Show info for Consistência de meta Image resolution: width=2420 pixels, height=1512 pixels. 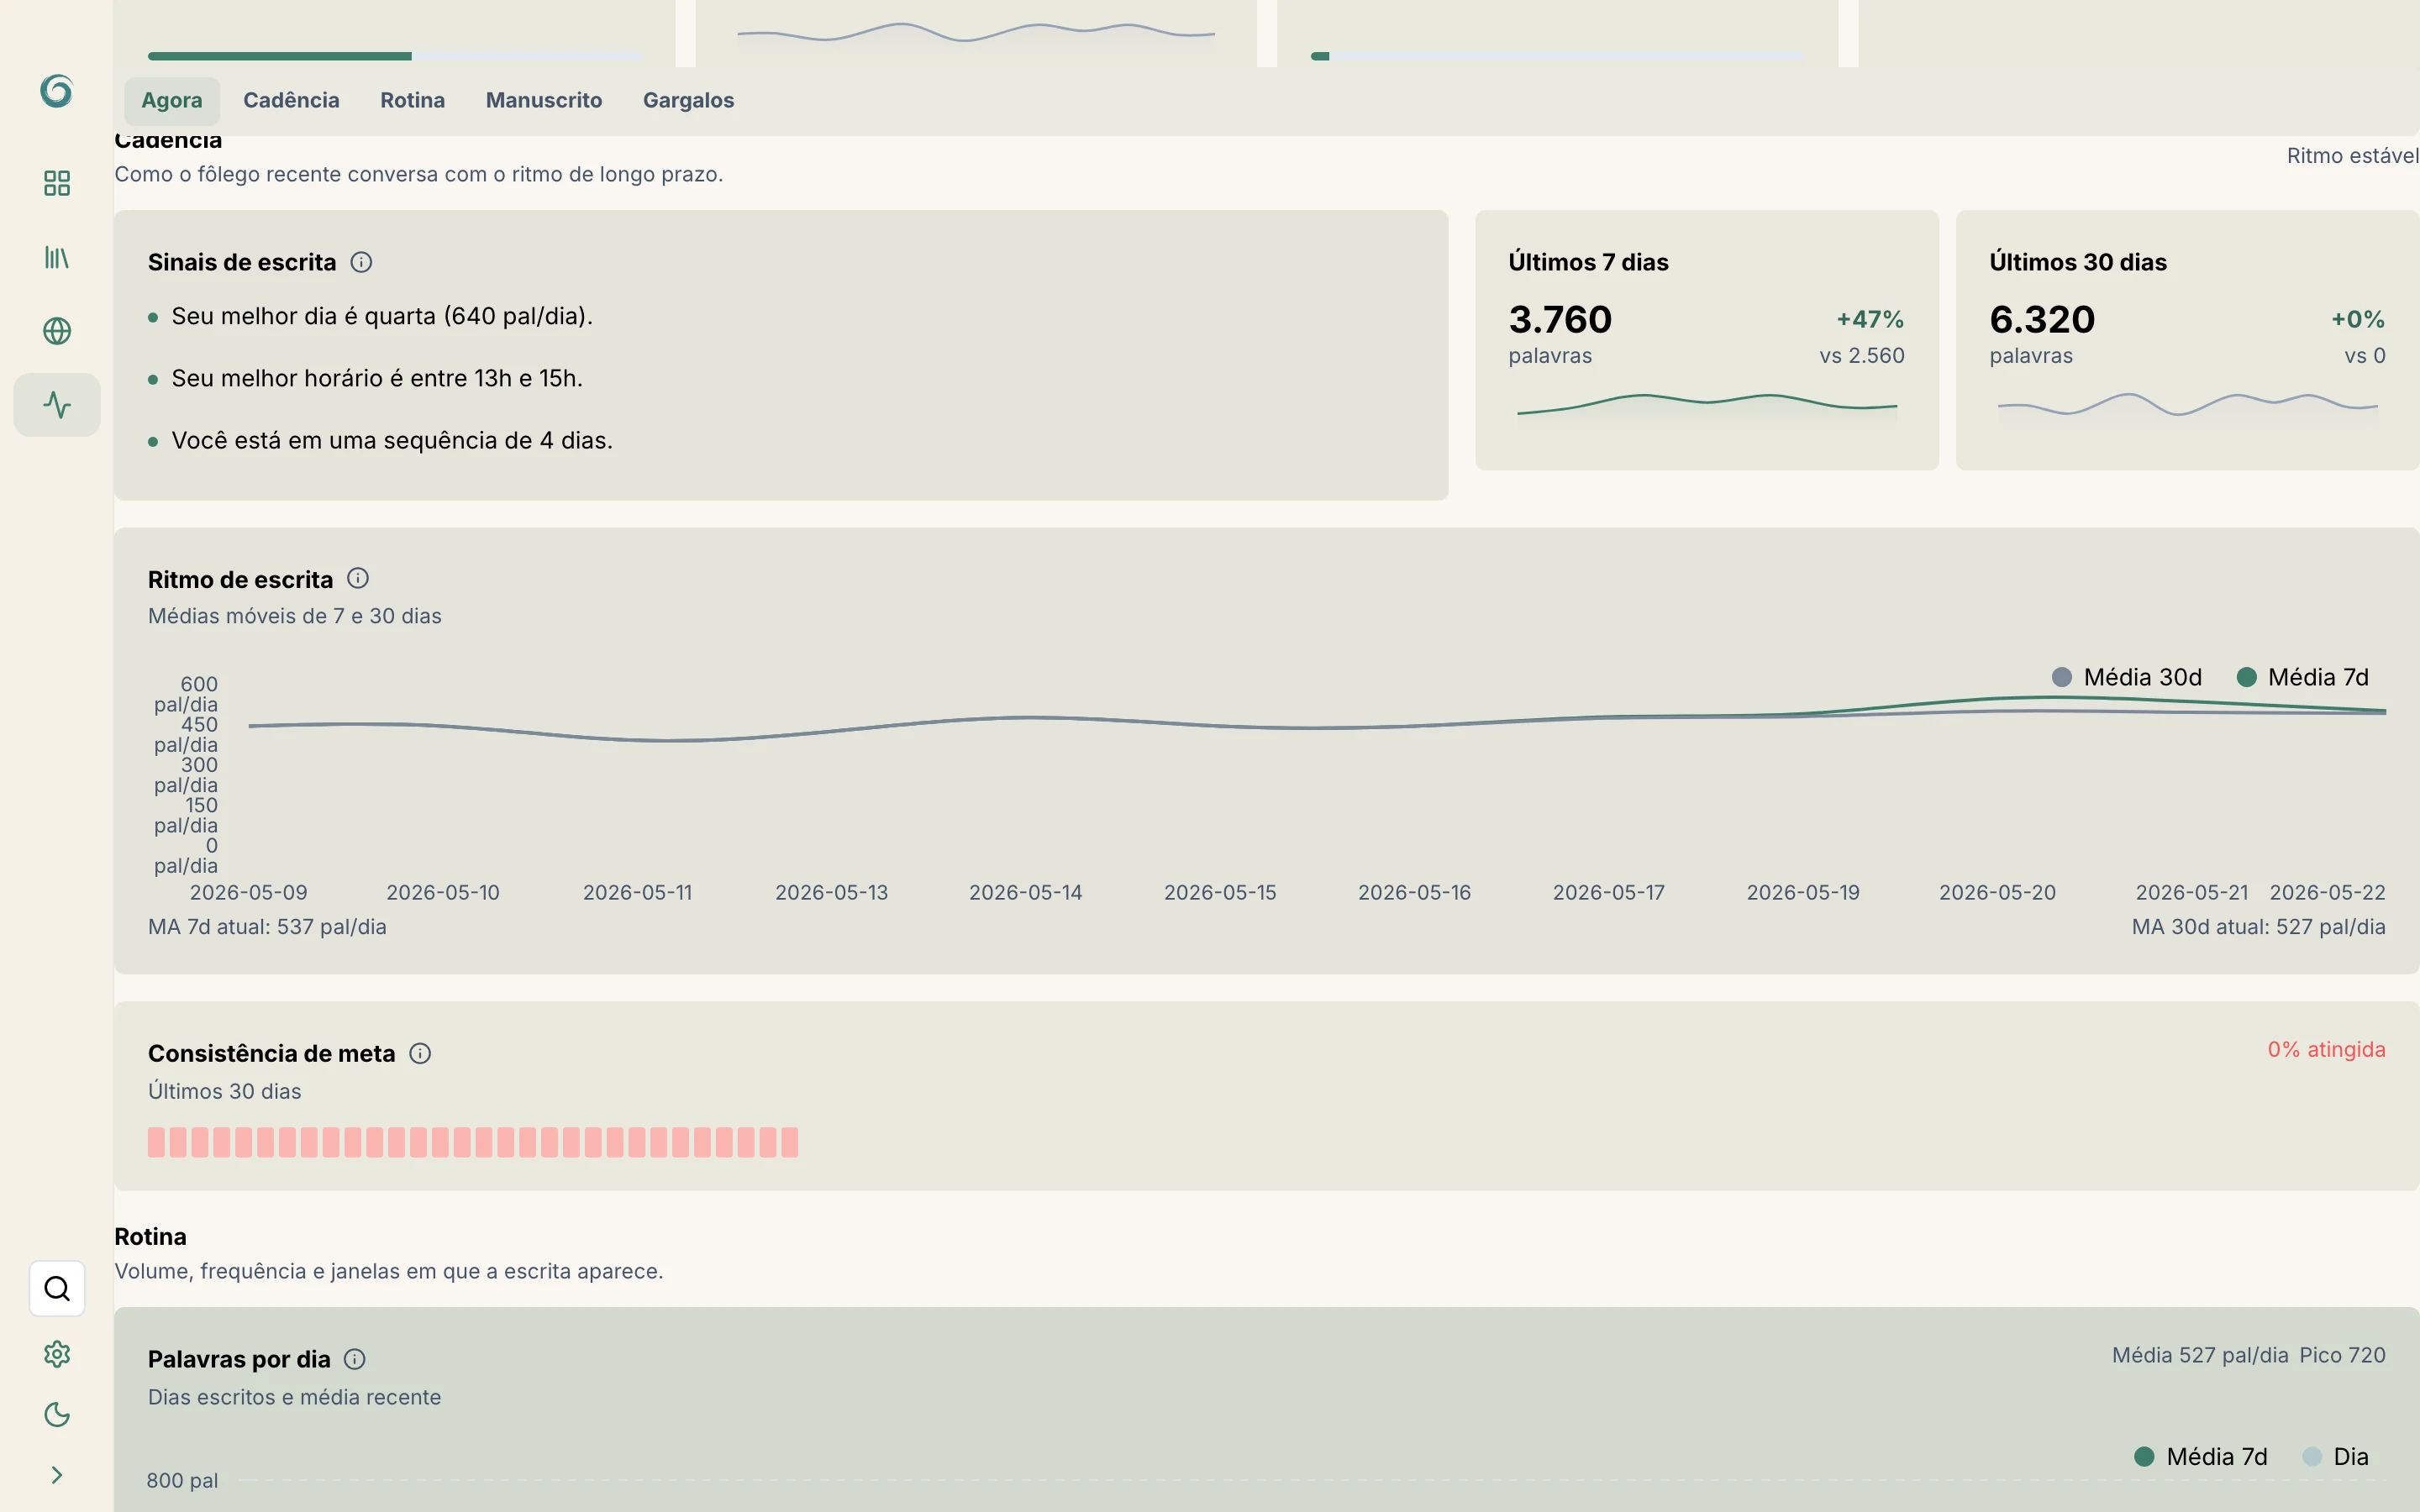click(x=420, y=1053)
